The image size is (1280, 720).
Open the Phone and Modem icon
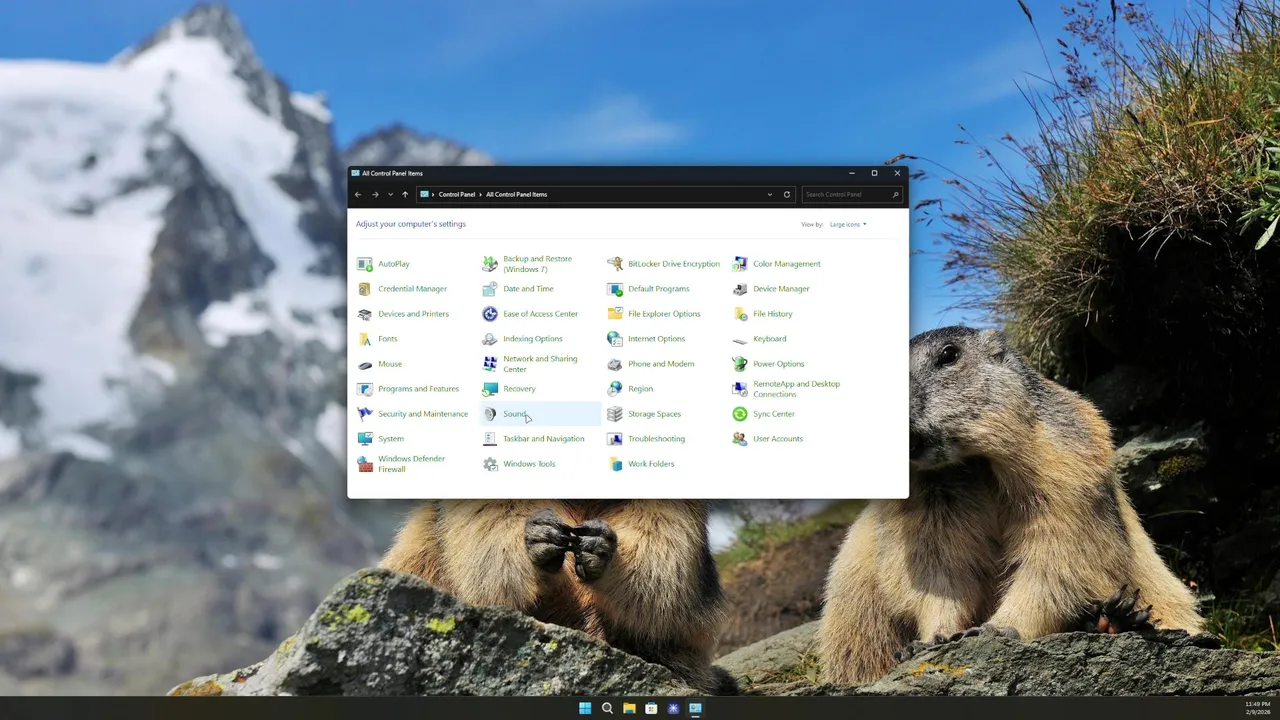pos(615,364)
